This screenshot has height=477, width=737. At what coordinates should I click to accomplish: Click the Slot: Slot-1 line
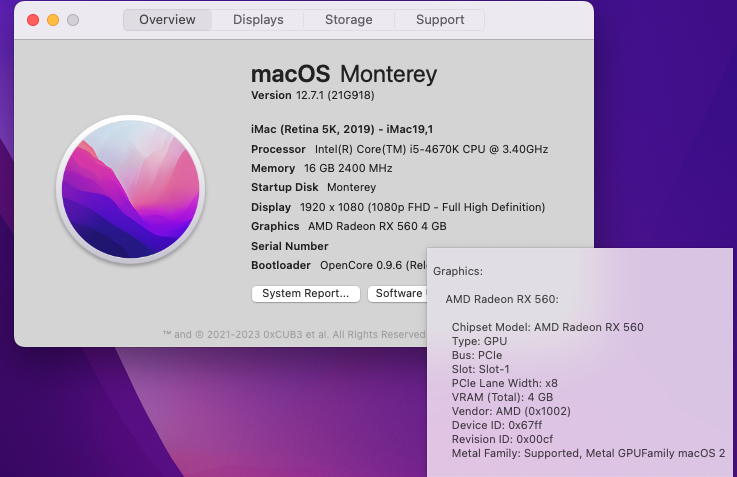tap(480, 369)
